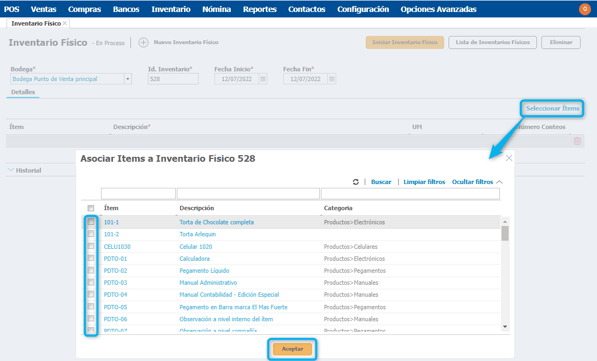Open the Inventario menu
597x361 pixels.
click(171, 9)
